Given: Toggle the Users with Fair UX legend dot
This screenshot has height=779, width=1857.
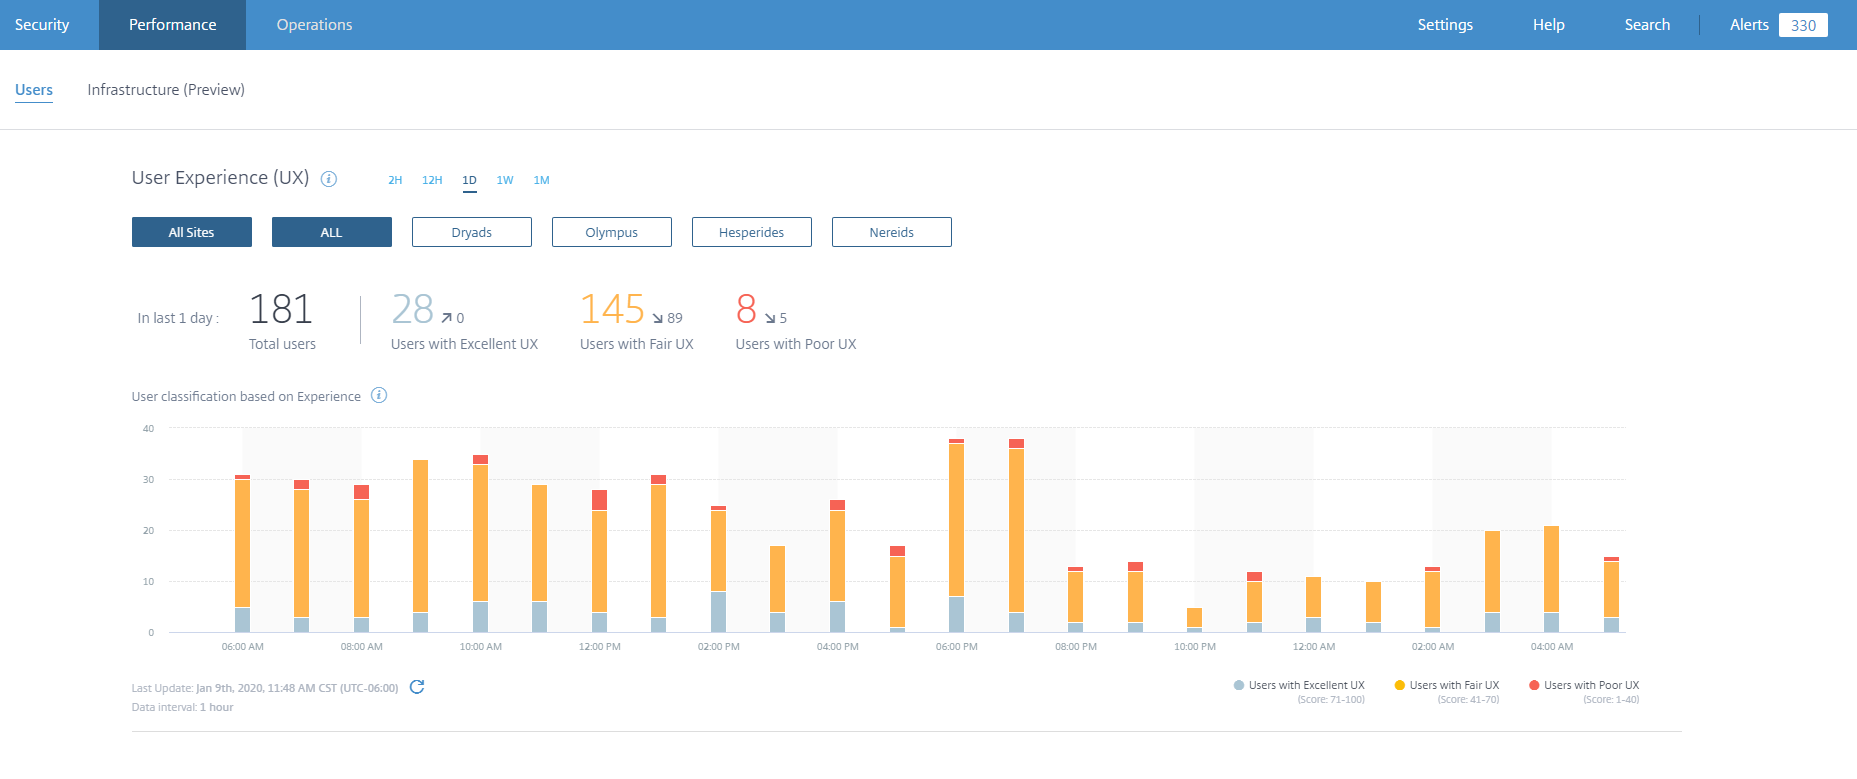Looking at the screenshot, I should (1400, 685).
